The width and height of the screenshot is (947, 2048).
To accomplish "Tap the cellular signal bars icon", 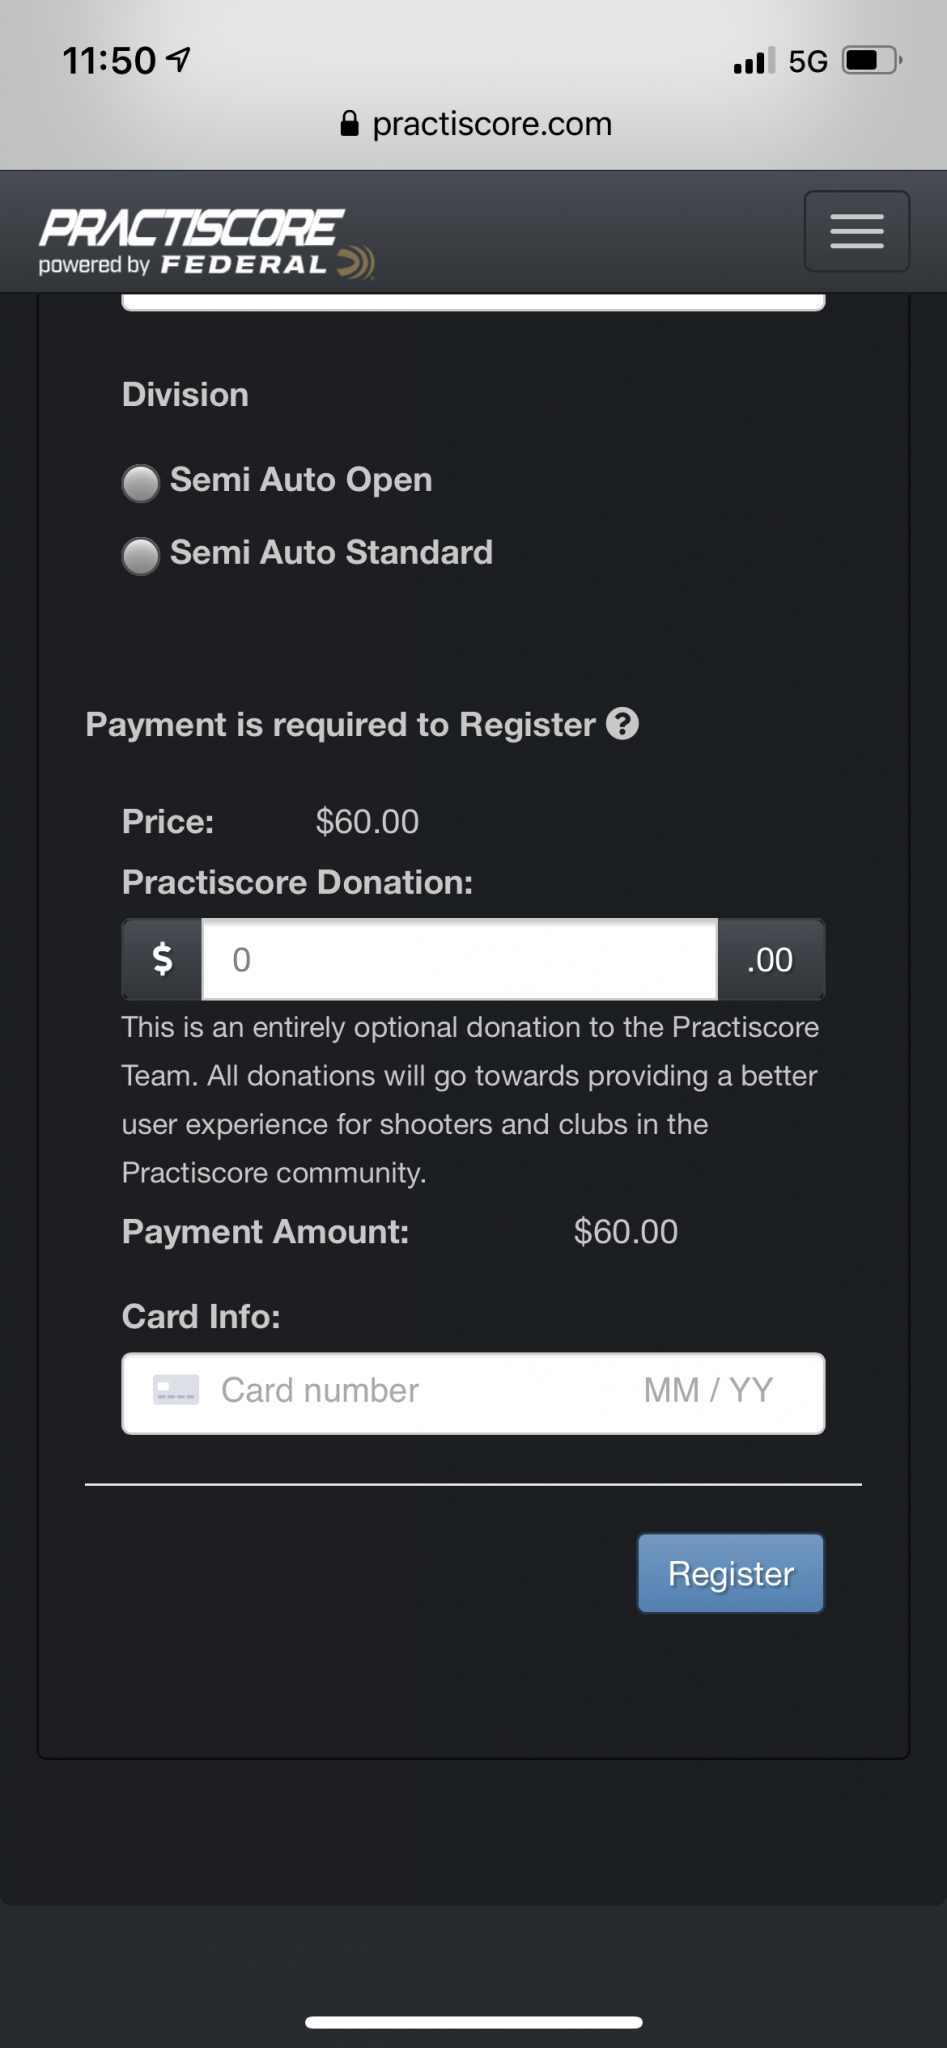I will pyautogui.click(x=753, y=61).
